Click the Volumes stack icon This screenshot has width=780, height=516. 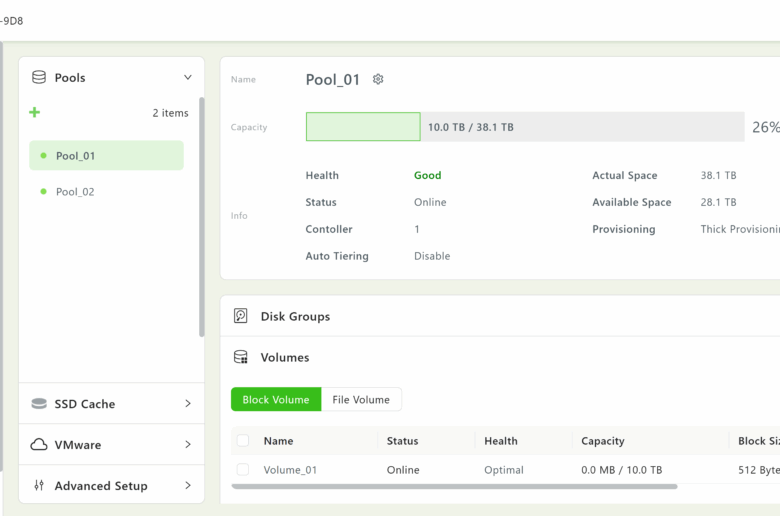[240, 357]
